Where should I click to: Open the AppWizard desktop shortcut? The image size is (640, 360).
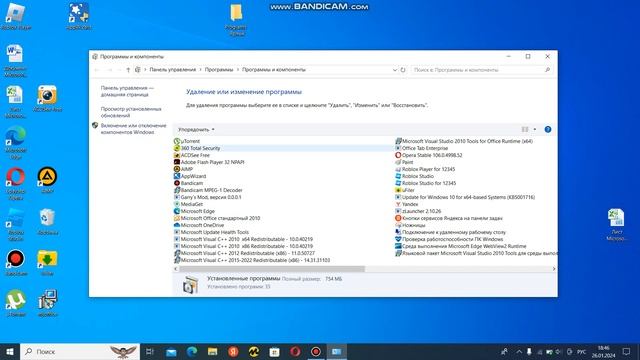78,16
